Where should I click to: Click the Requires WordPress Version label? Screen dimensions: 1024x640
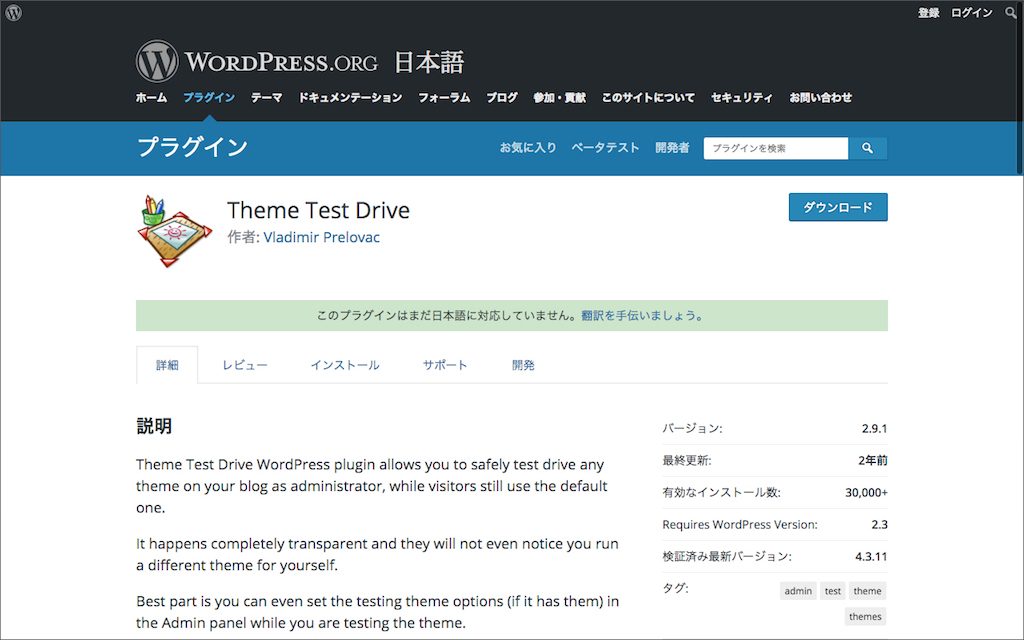[x=740, y=524]
